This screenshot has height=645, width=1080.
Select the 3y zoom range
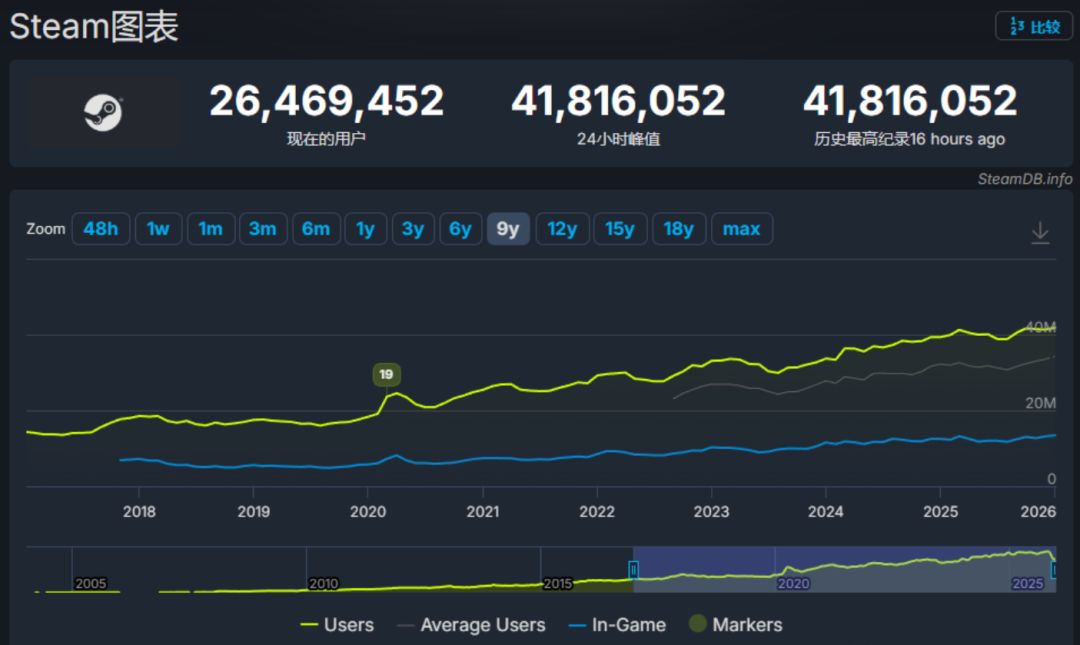pos(413,229)
